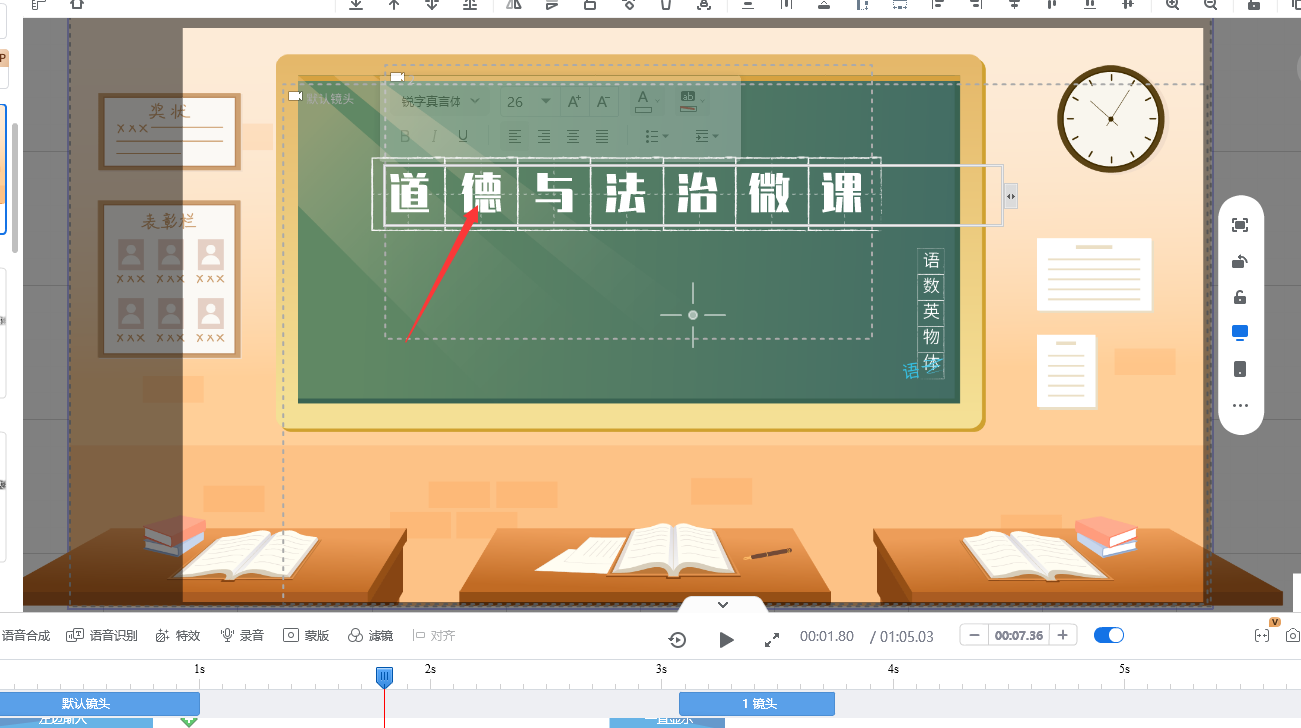
Task: Increase timeline duration with plus button
Action: (1062, 635)
